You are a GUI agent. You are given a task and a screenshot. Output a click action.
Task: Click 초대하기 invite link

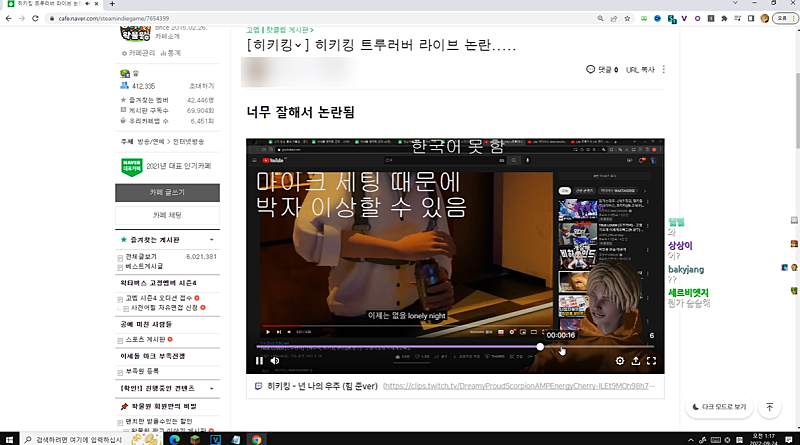coord(202,86)
